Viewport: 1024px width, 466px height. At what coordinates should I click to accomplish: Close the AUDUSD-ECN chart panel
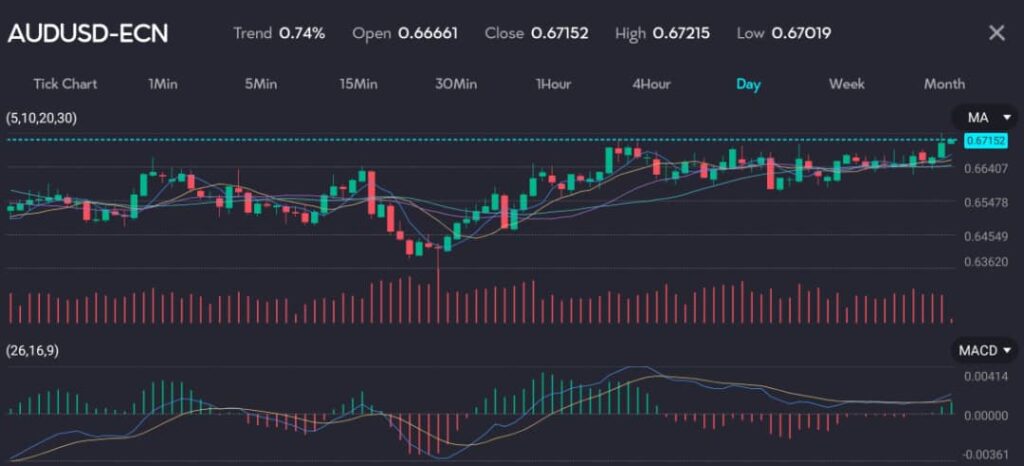coord(996,33)
